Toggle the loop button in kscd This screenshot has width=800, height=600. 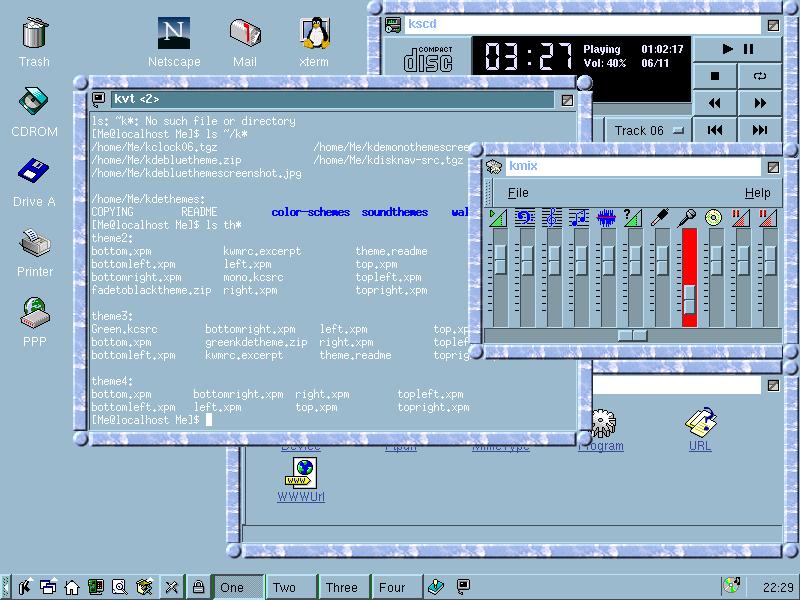tap(760, 76)
